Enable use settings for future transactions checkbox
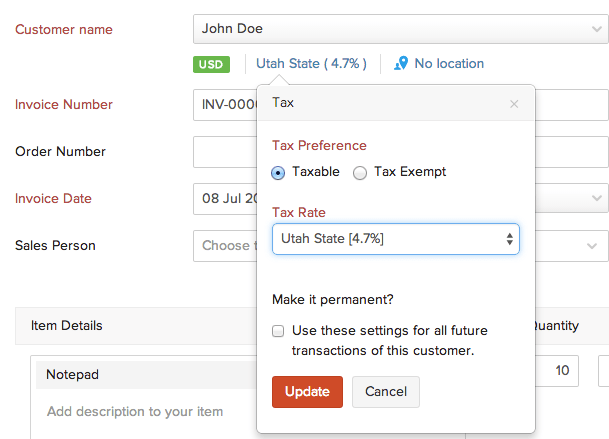Screen dimensions: 609x439 278,331
